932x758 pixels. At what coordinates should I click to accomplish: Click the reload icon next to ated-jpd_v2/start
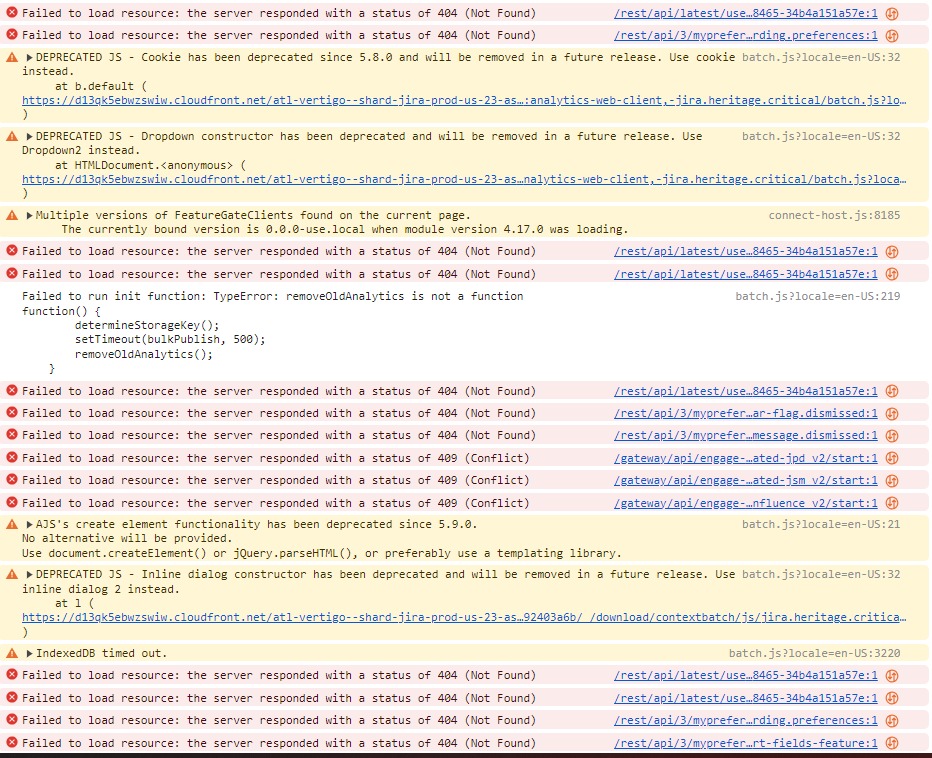(x=892, y=458)
